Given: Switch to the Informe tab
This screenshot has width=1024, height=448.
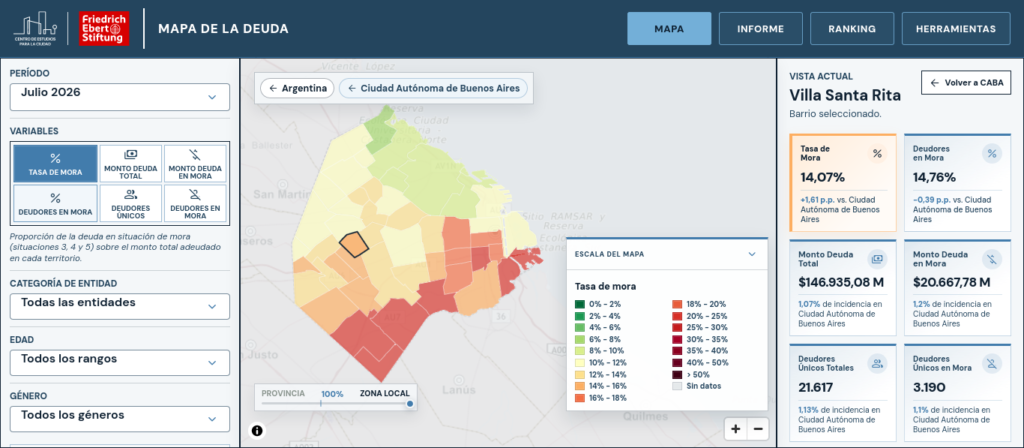Looking at the screenshot, I should (x=760, y=29).
